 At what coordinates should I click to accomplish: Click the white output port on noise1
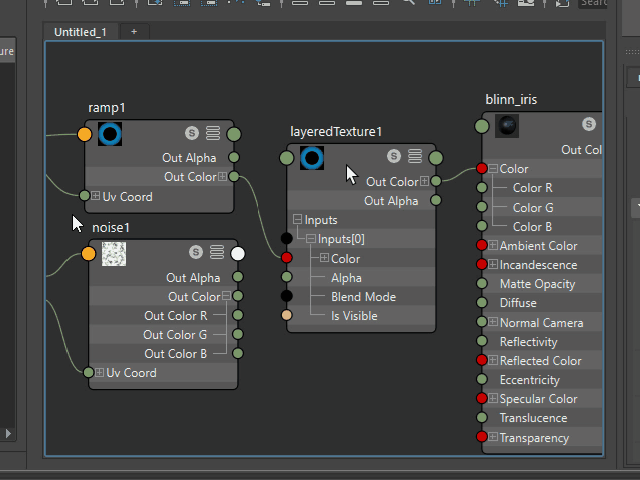pyautogui.click(x=238, y=253)
